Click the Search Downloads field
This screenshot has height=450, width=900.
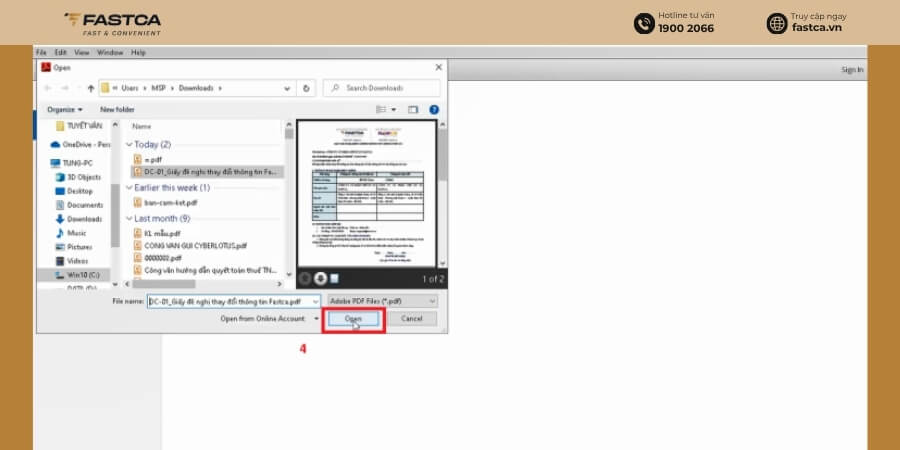[382, 88]
